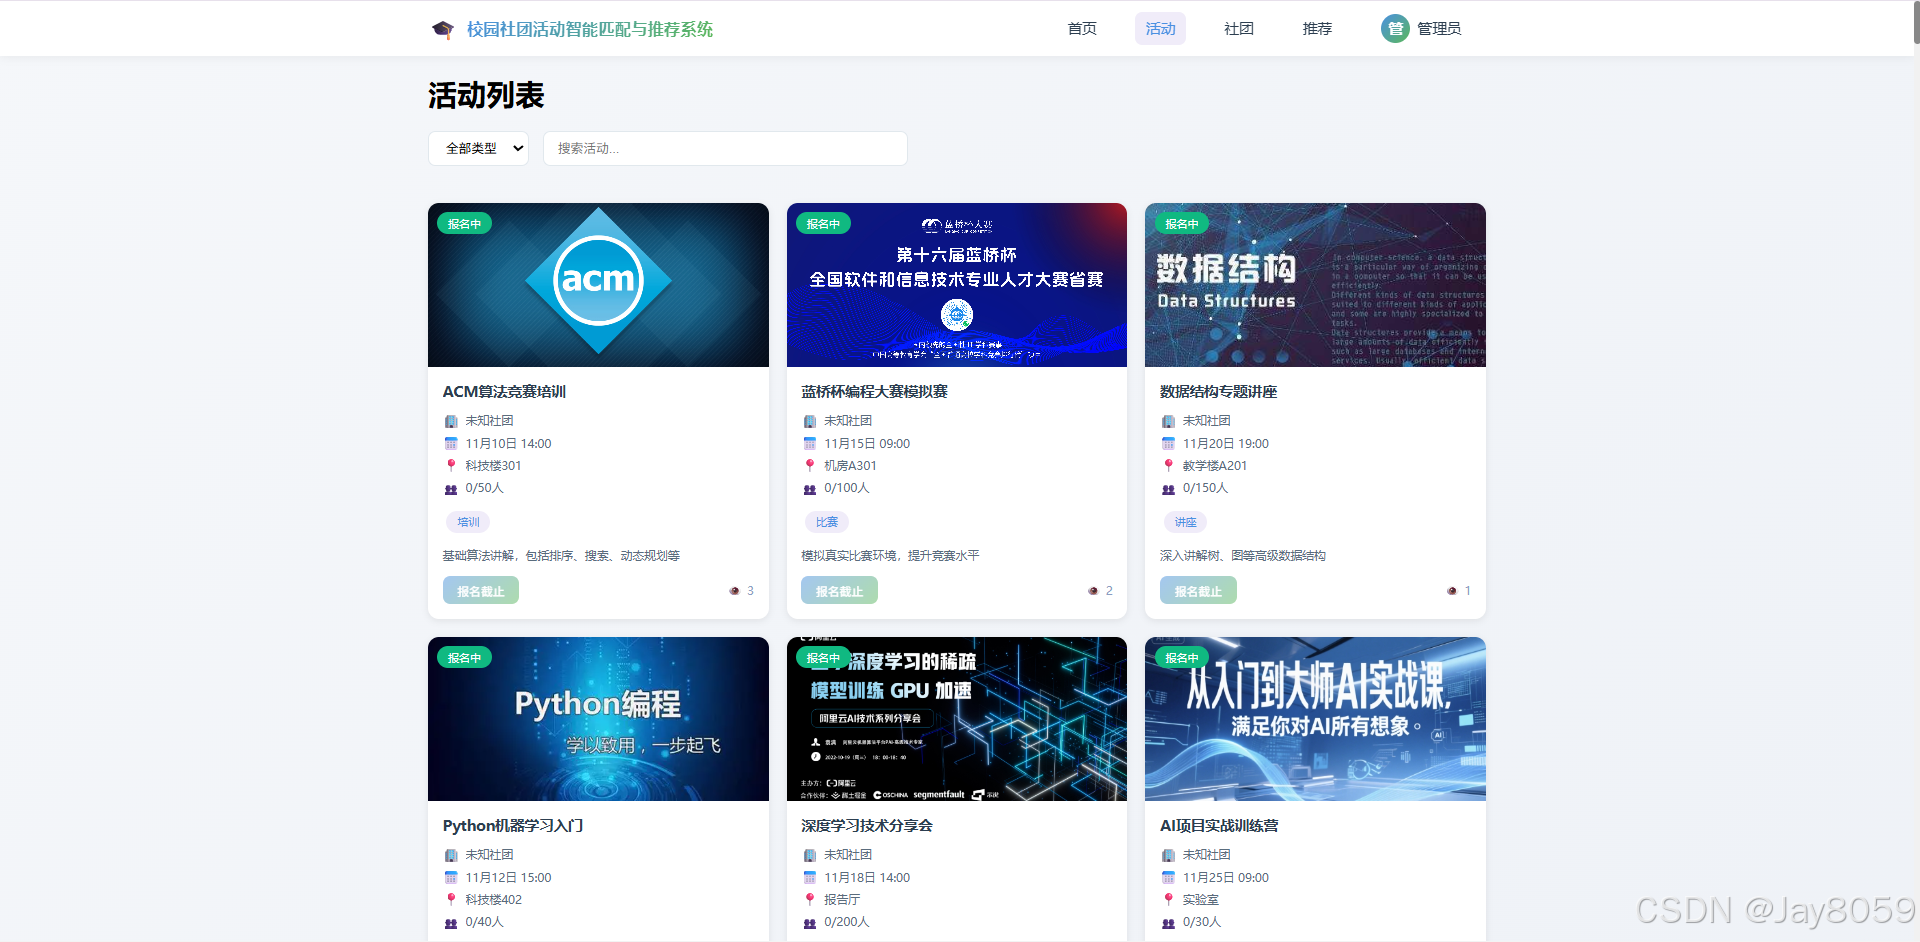Open the 从入门到大师AI实战课 cover image
The height and width of the screenshot is (942, 1920).
pyautogui.click(x=1315, y=719)
